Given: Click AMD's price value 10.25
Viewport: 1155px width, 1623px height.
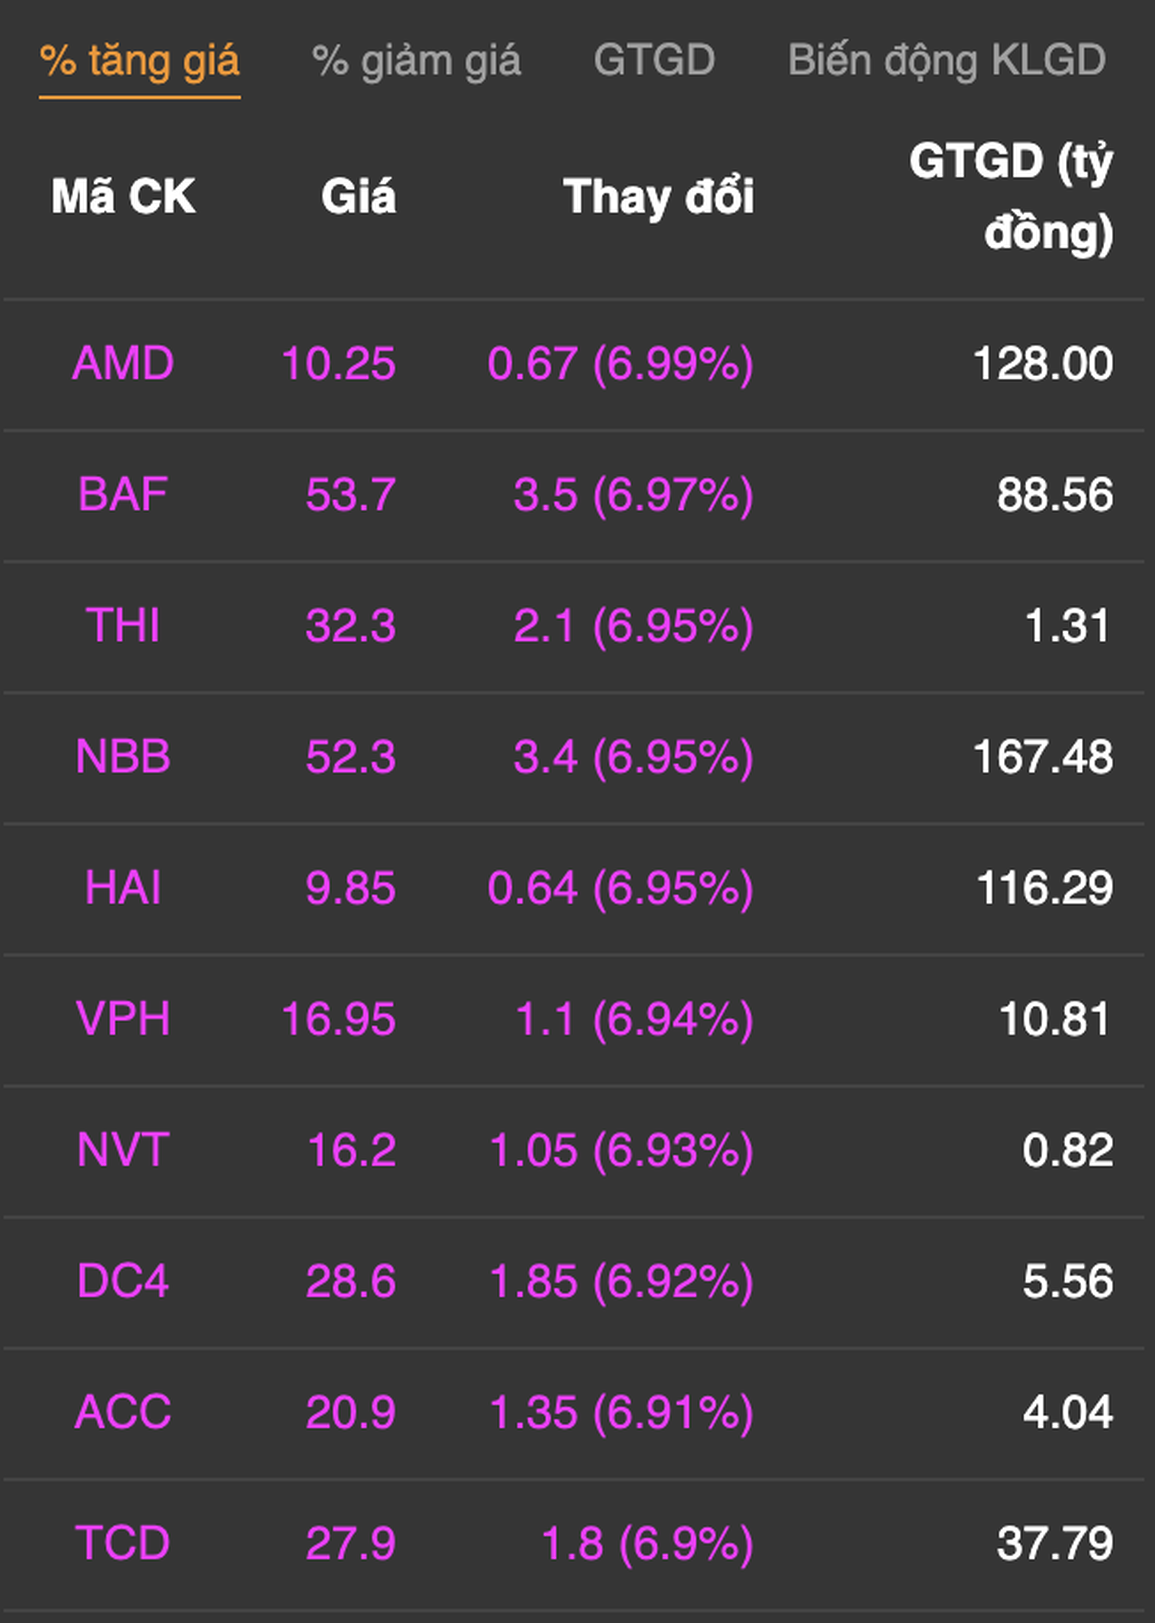Looking at the screenshot, I should click(338, 363).
